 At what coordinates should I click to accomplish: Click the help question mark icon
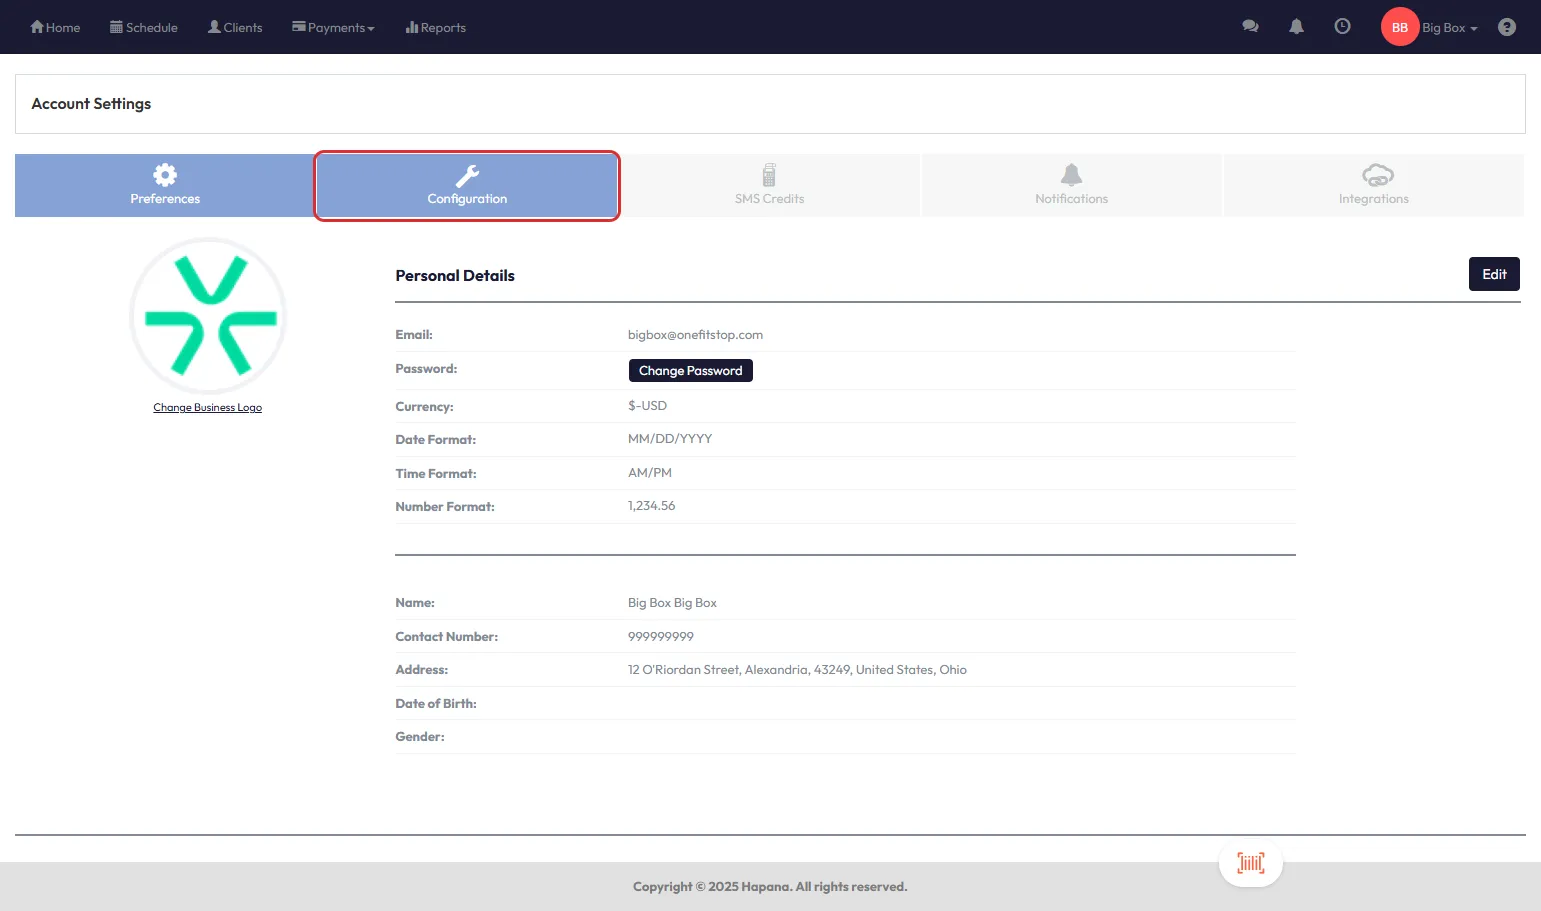[x=1506, y=27]
